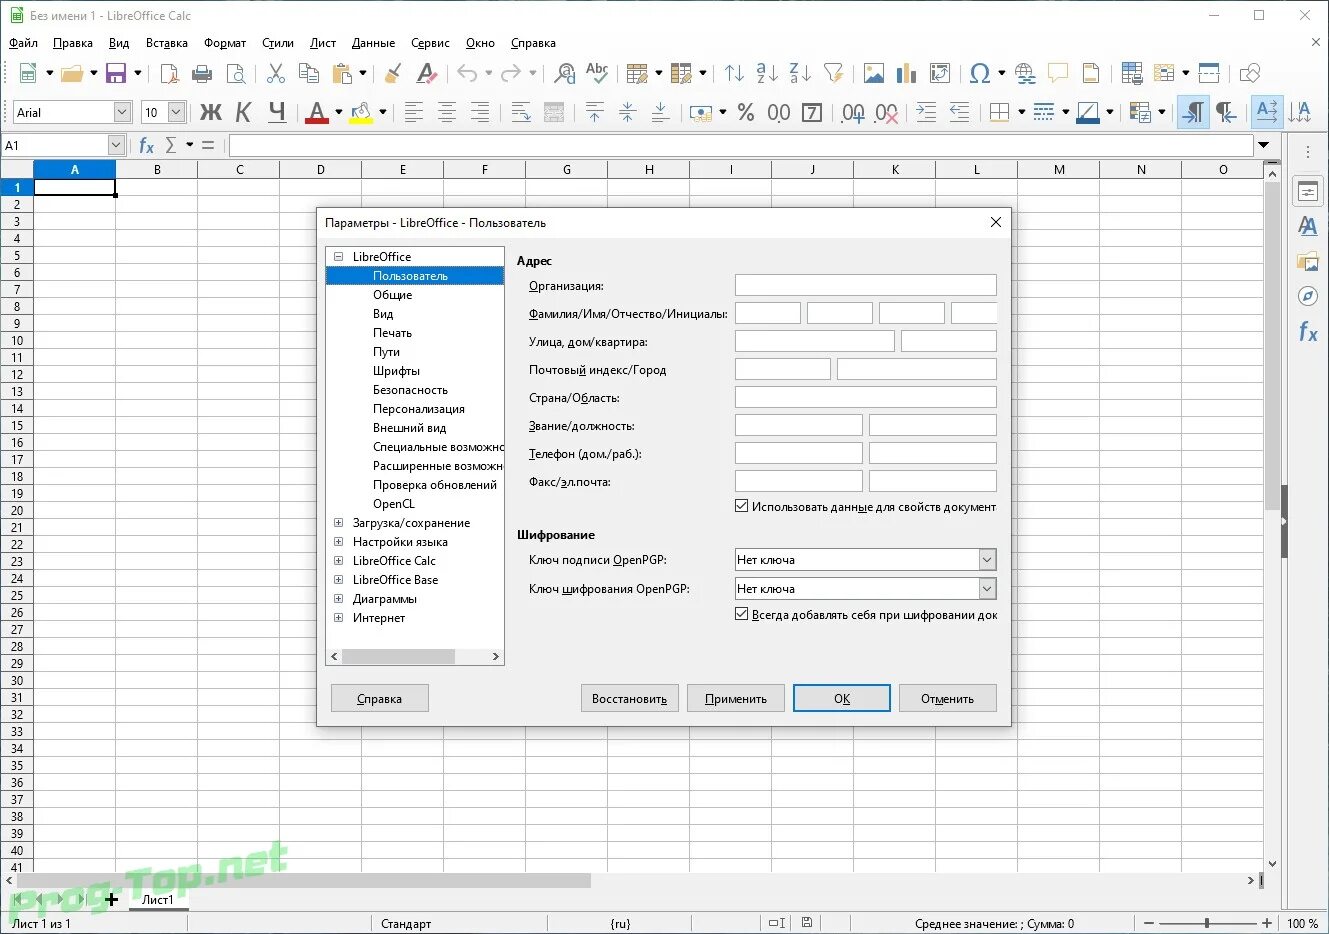This screenshot has height=934, width=1329.
Task: Open 'Ключ подписи OpenPGP' dropdown
Action: pos(987,560)
